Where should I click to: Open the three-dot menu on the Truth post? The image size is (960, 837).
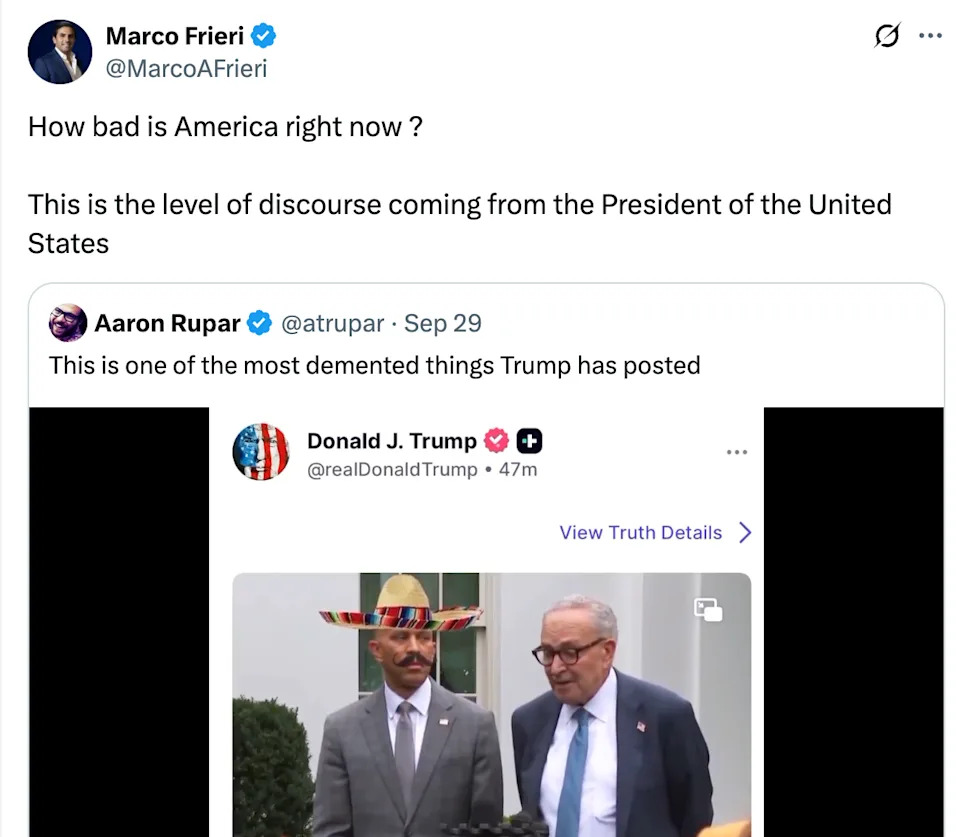(x=737, y=452)
